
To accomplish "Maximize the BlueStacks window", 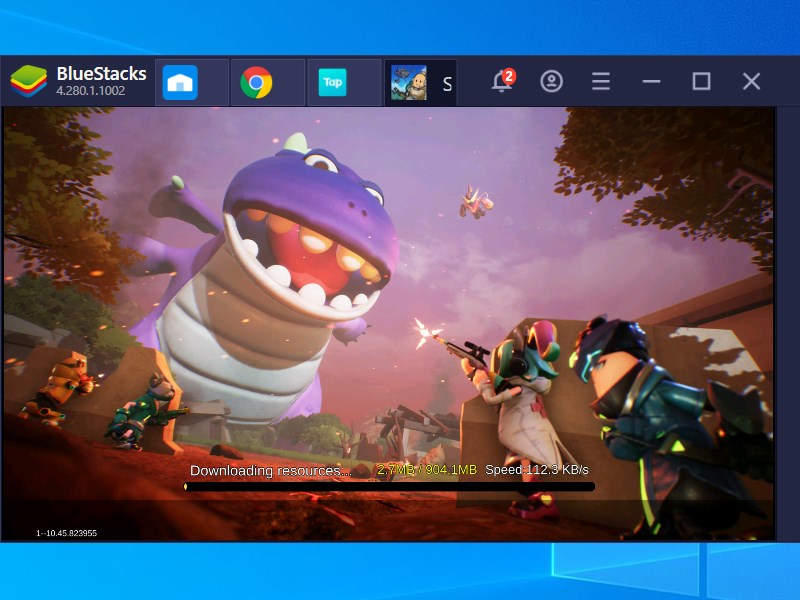I will pos(701,81).
